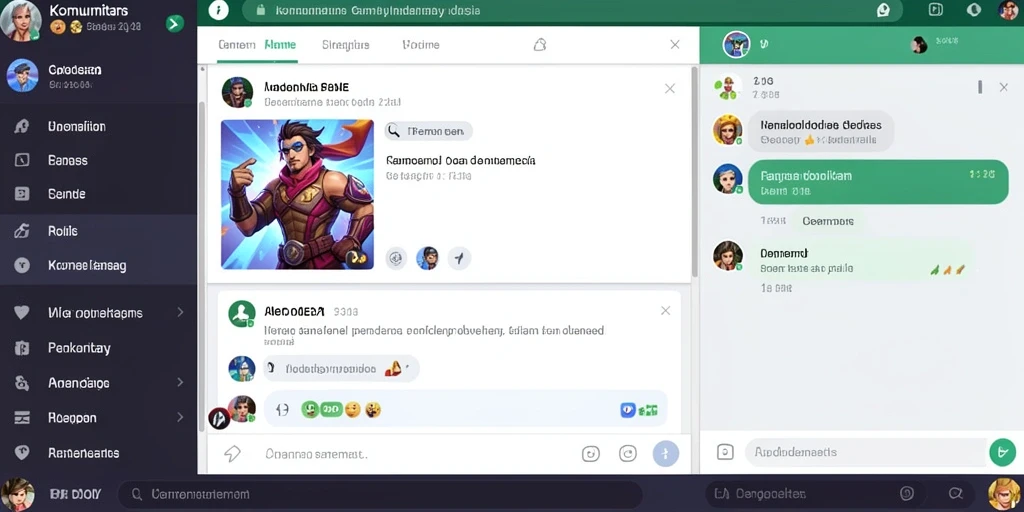This screenshot has height=512, width=1024.
Task: Click the Peokoritay sidebar icon
Action: [22, 348]
